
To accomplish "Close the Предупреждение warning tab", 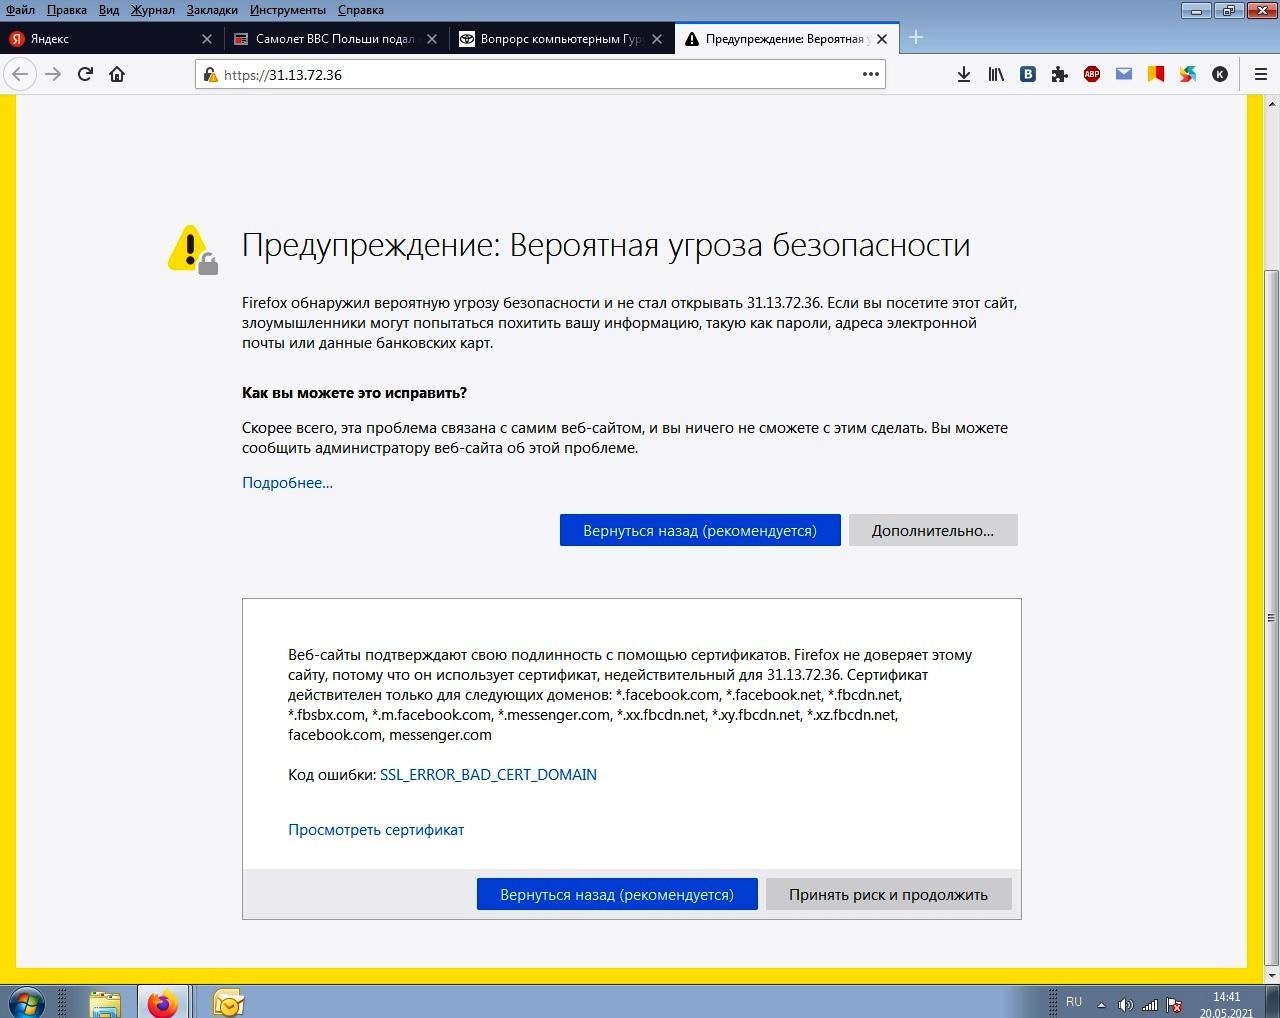I will 882,39.
